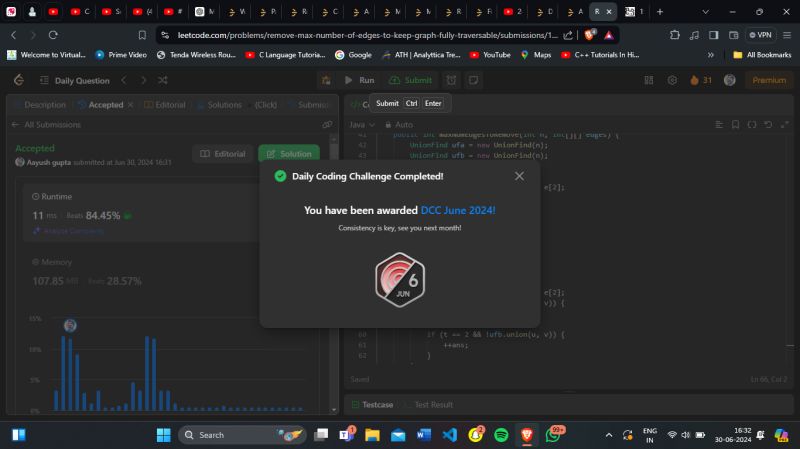Click the curly braces icon

pos(752,124)
